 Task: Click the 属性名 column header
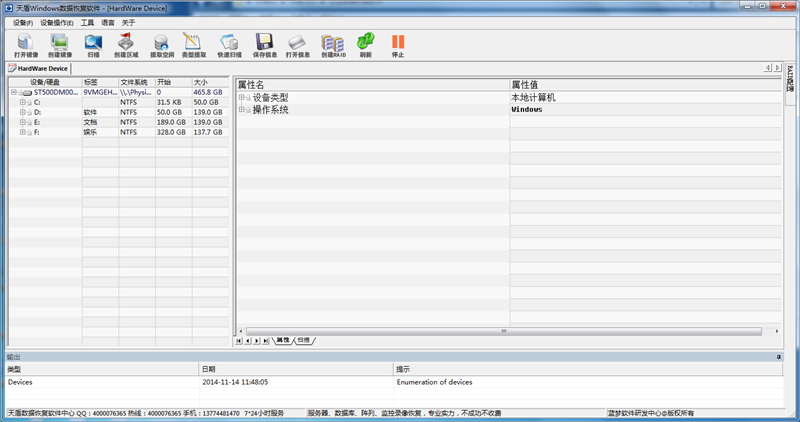372,85
